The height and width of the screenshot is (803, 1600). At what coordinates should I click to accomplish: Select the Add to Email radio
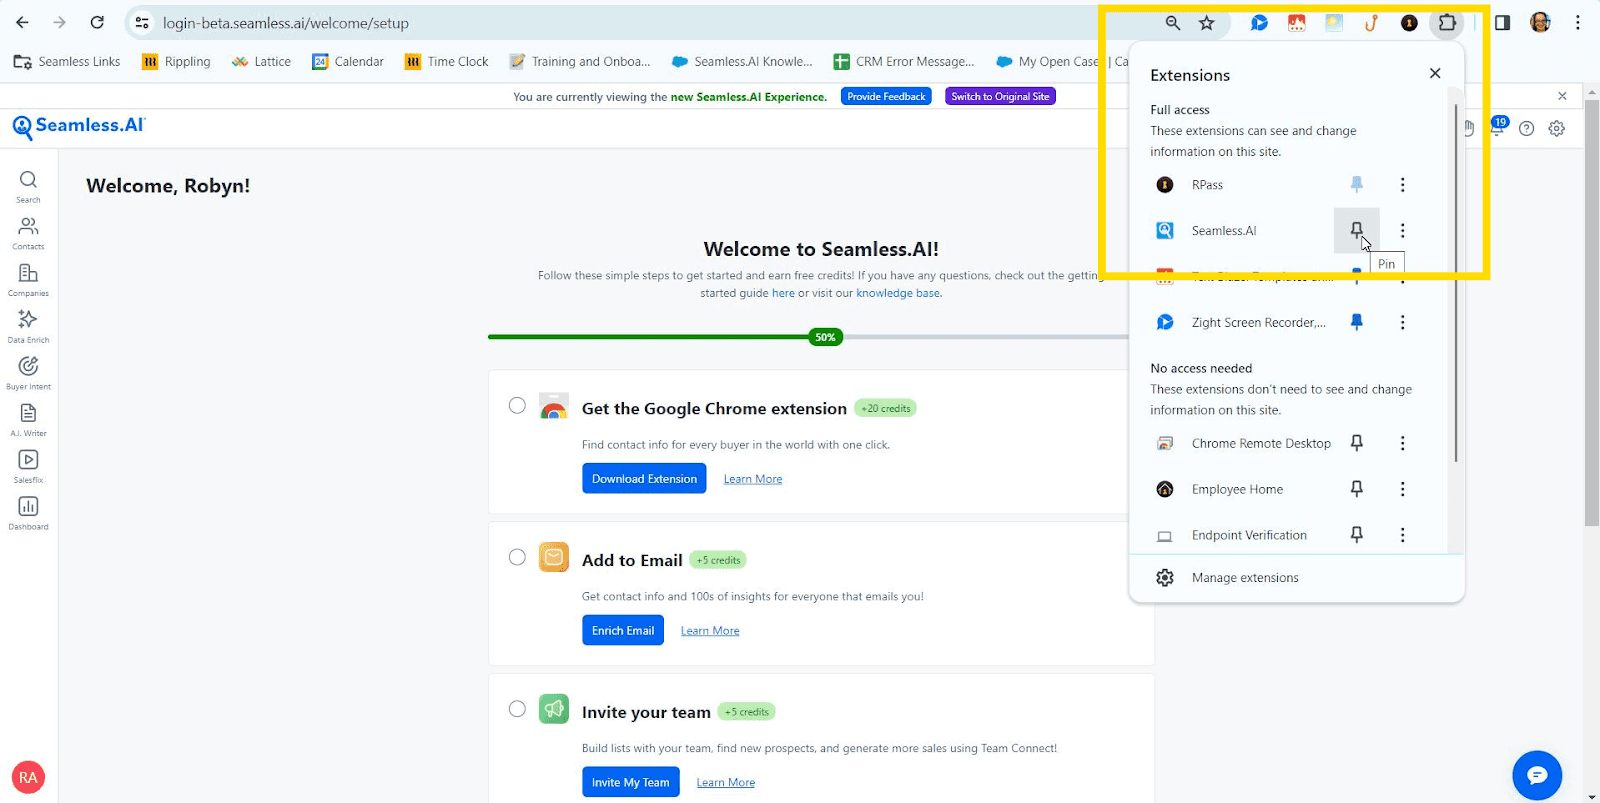coord(517,557)
